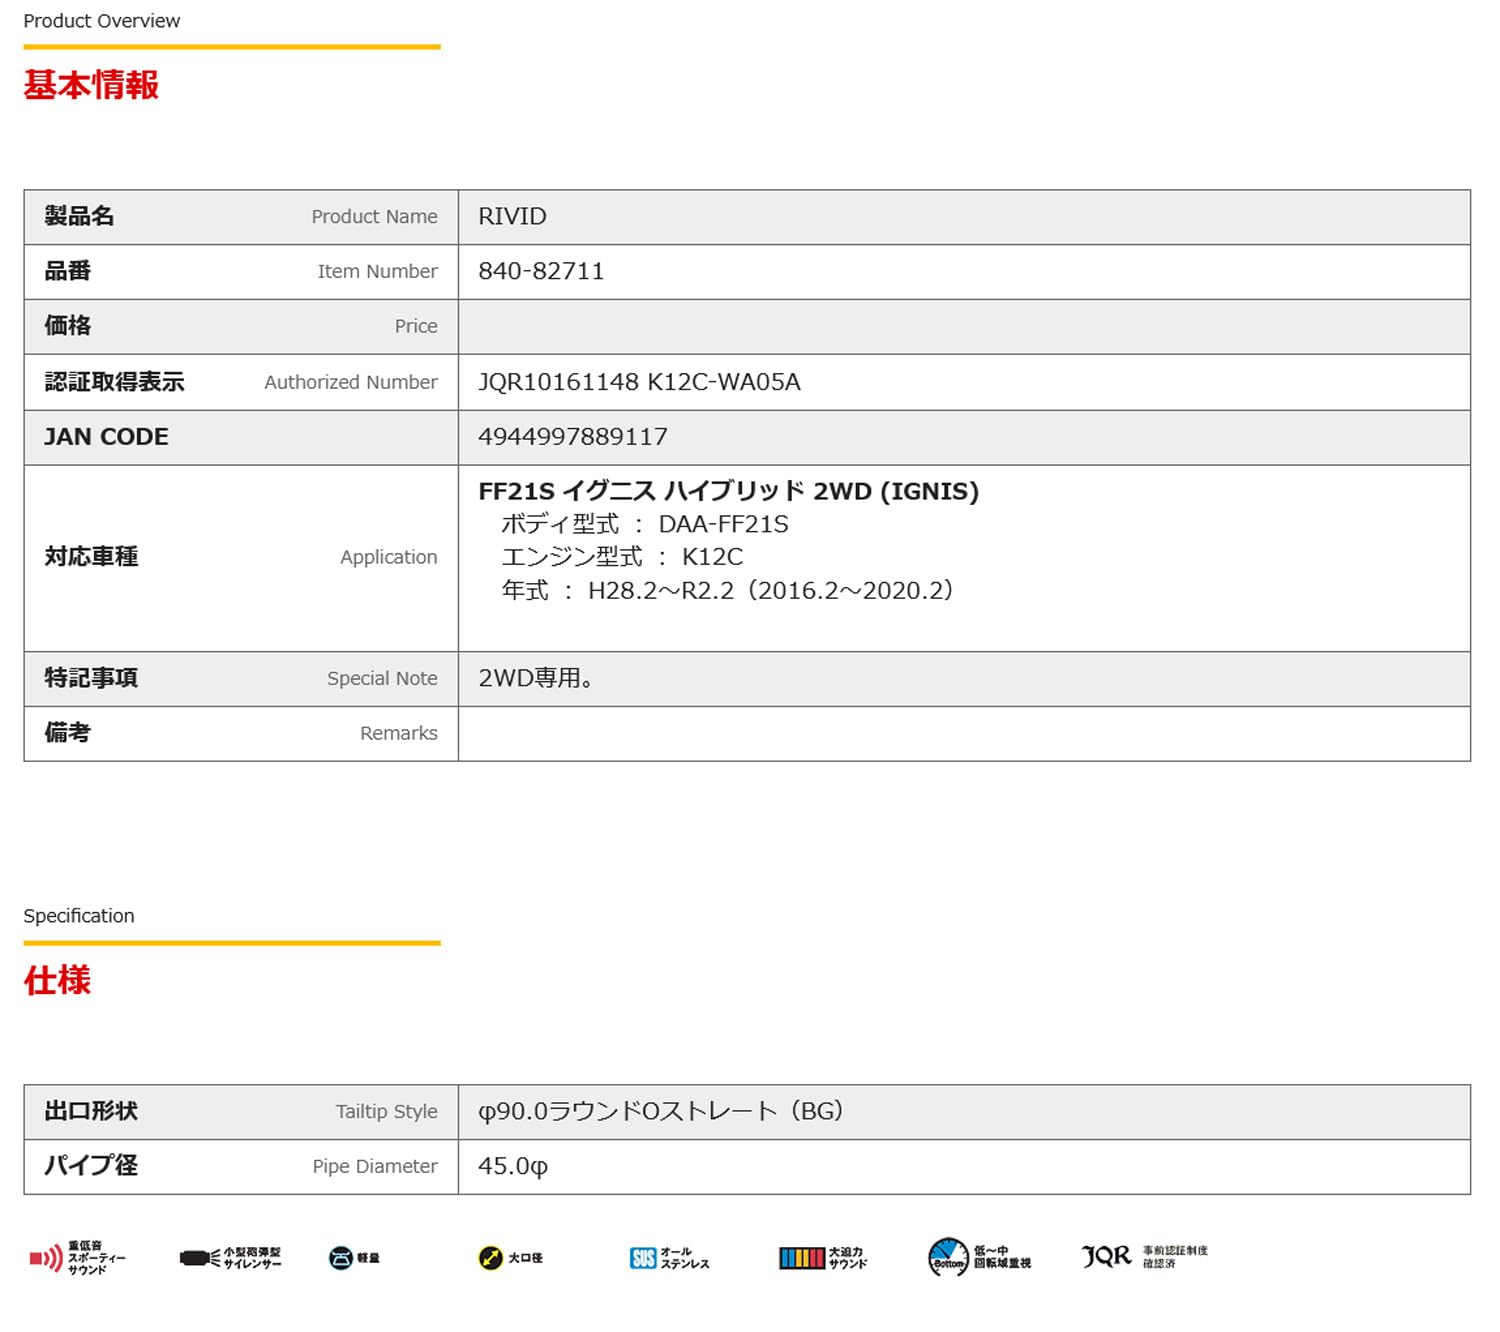Screen dimensions: 1500x1332
Task: Select model year H28.2～R2.2 line
Action: click(x=728, y=590)
